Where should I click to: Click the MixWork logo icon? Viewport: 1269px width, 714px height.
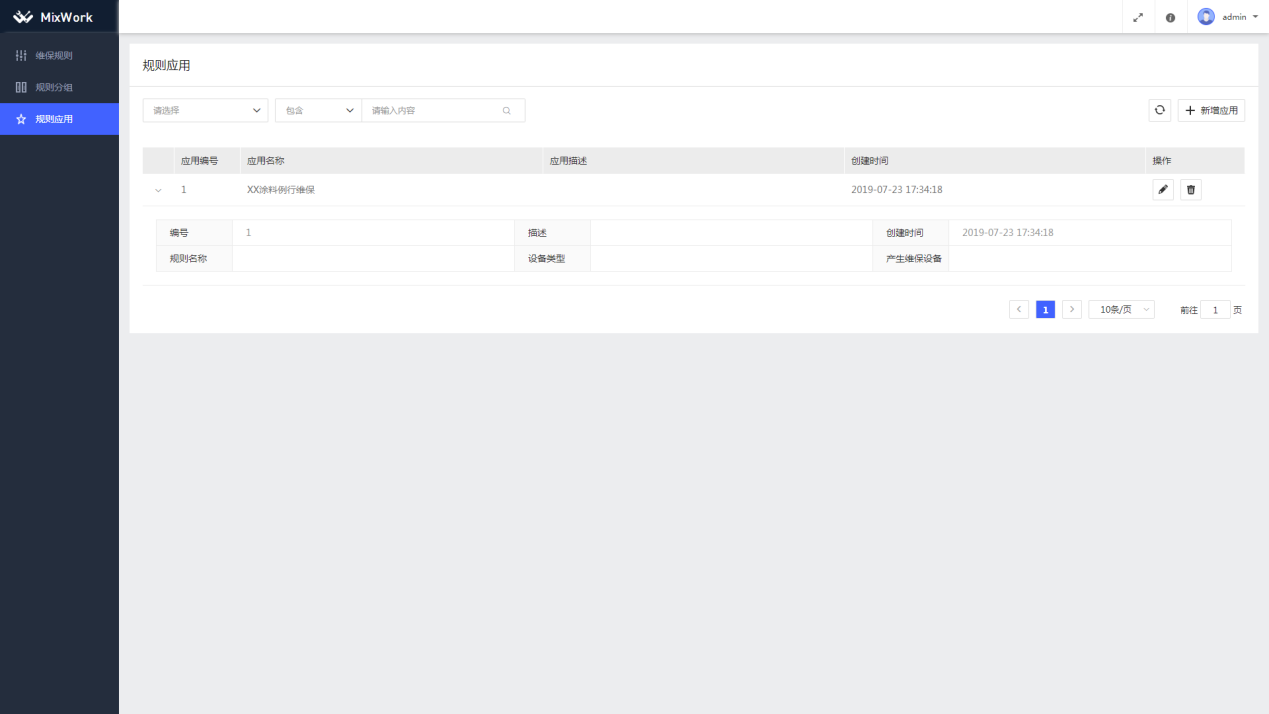coord(23,17)
